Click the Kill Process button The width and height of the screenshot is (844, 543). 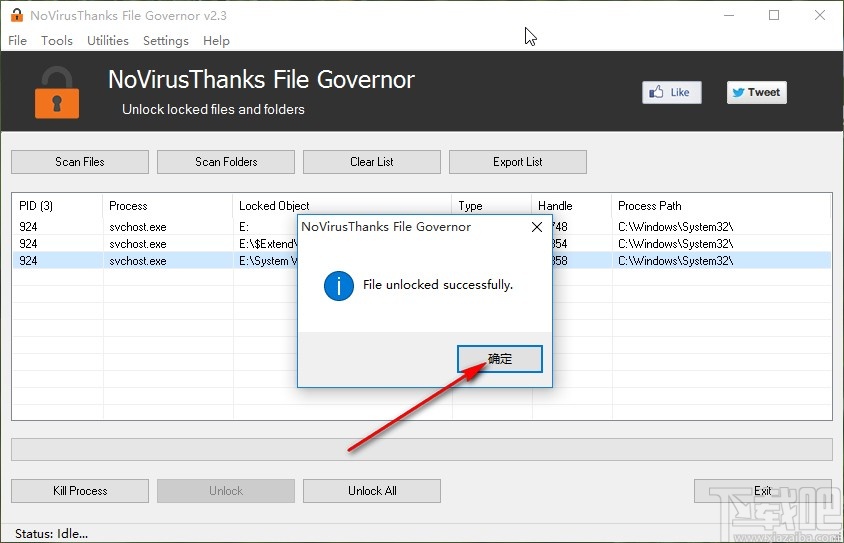(x=80, y=491)
